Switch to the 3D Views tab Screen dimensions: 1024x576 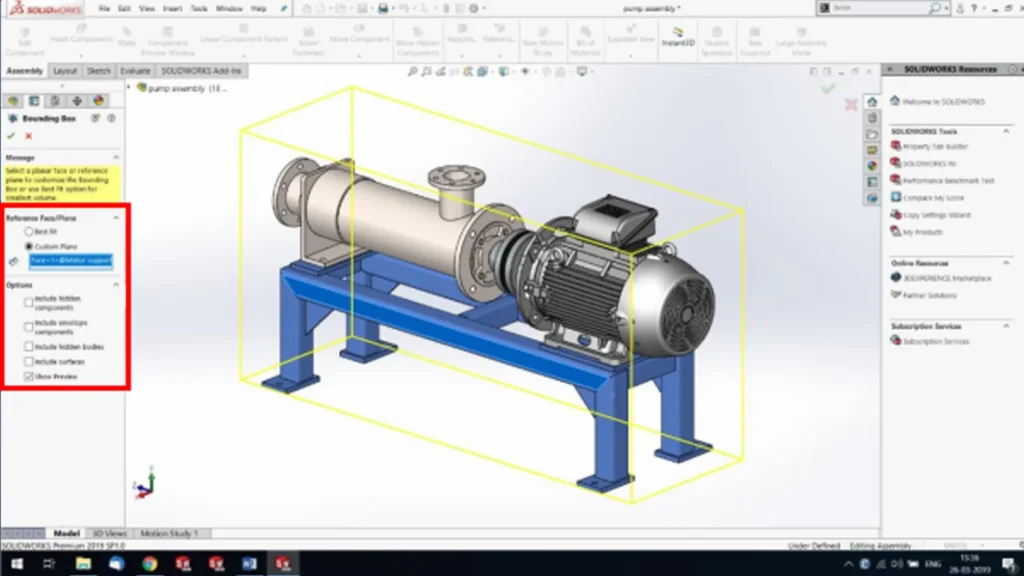pyautogui.click(x=110, y=534)
